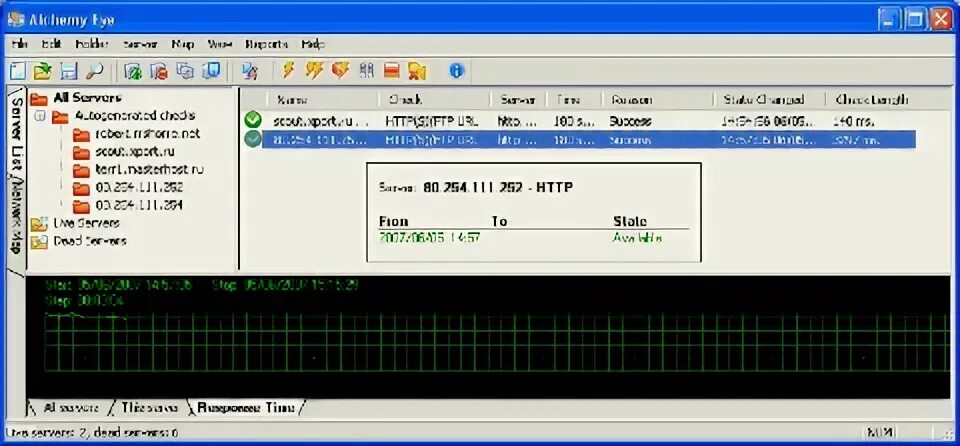Click the single lightning bolt check icon

(x=288, y=70)
